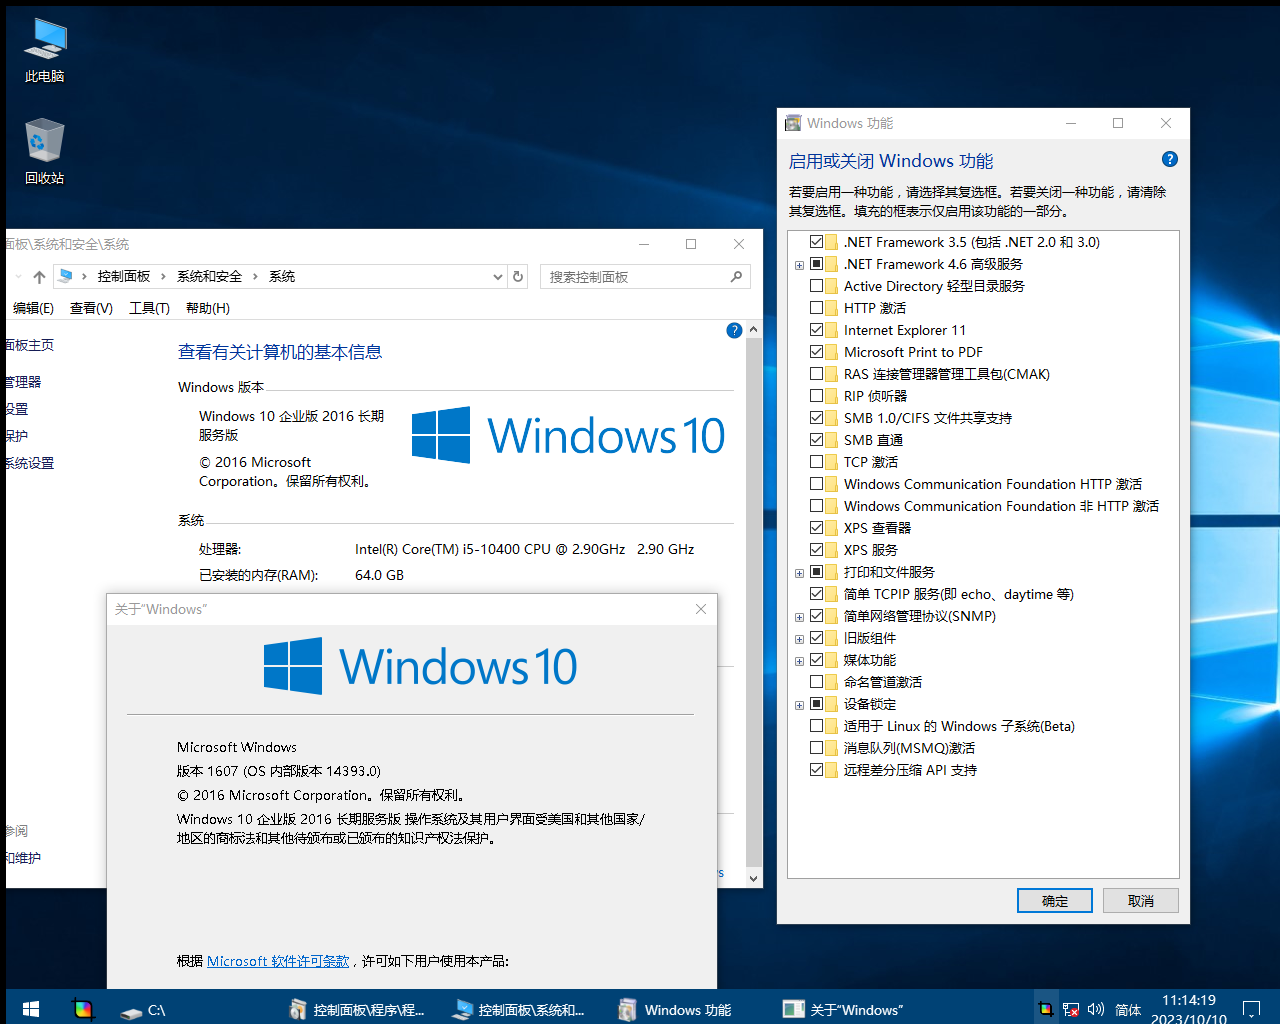This screenshot has height=1024, width=1280.
Task: Click System window scrollbar down arrow
Action: click(x=754, y=878)
